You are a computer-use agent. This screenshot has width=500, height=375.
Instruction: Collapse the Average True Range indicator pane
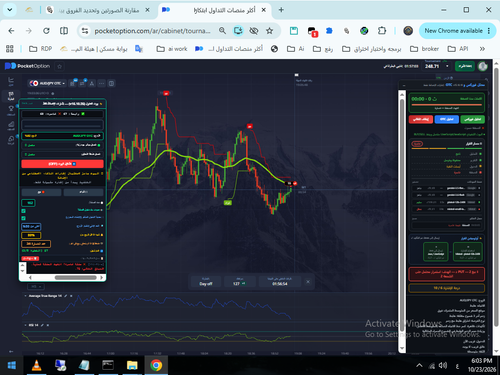[x=26, y=296]
